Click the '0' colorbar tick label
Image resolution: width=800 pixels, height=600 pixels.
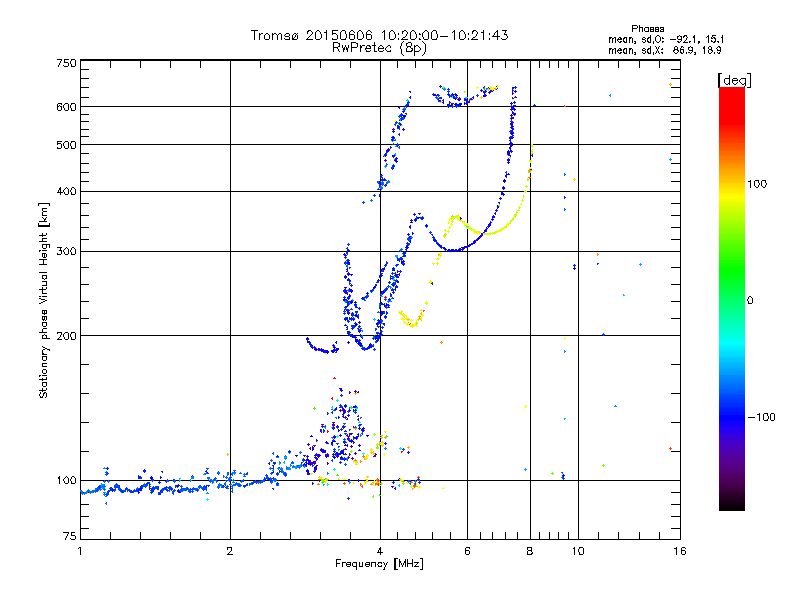point(750,301)
